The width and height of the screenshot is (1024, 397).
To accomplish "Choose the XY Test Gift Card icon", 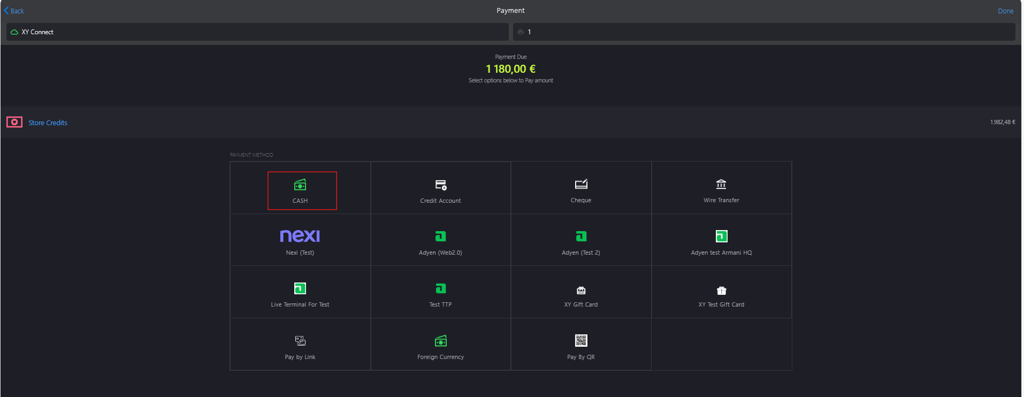I will (x=722, y=290).
